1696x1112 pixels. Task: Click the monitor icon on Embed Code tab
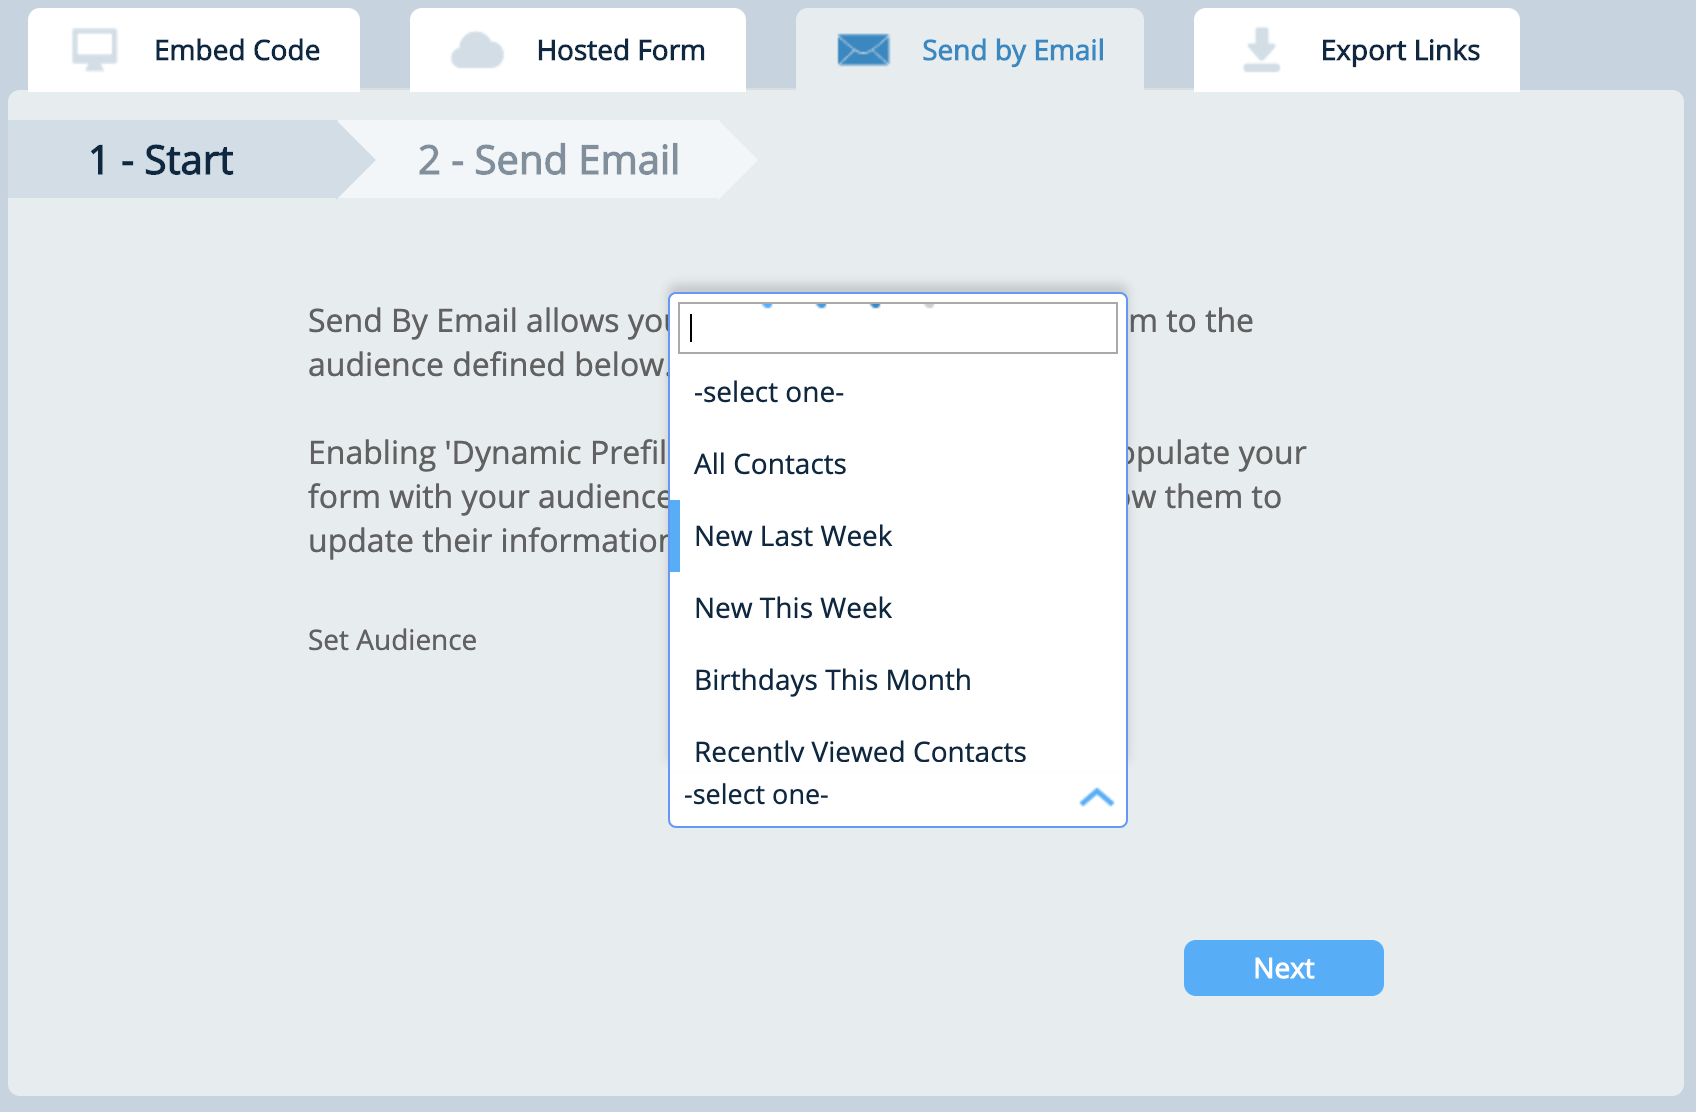95,48
